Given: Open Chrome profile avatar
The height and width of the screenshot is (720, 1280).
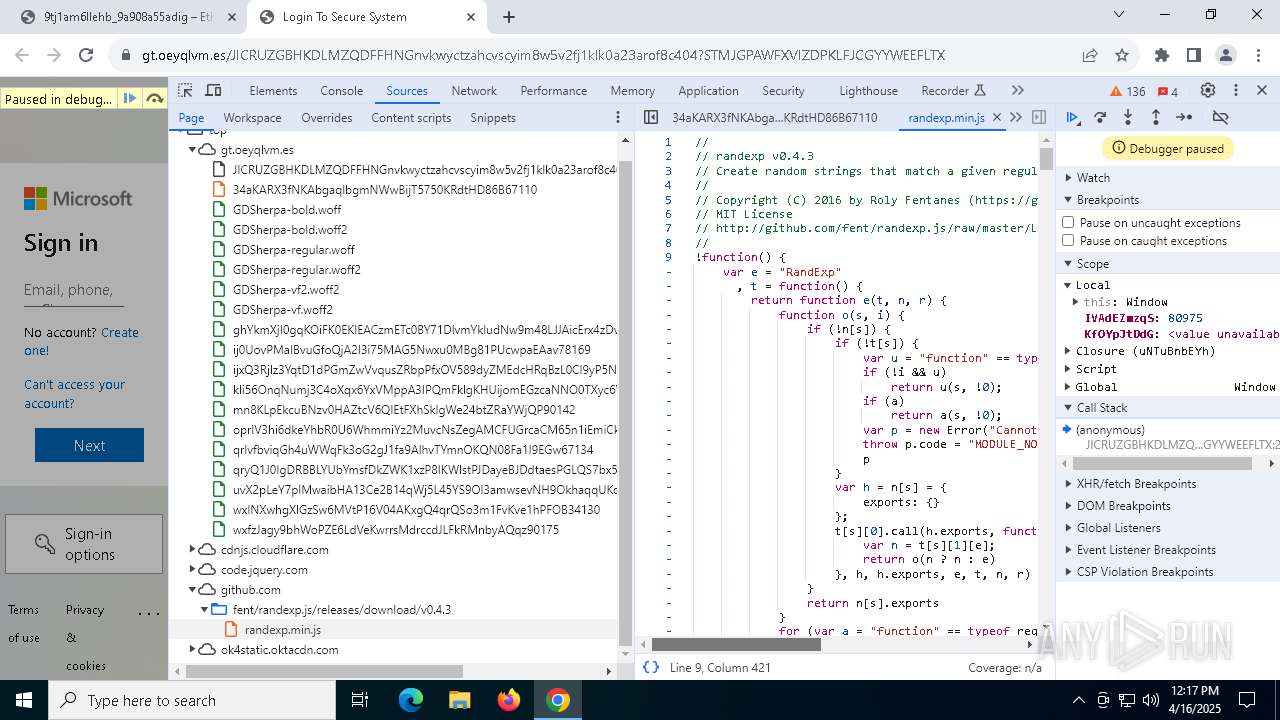Looking at the screenshot, I should [1226, 55].
